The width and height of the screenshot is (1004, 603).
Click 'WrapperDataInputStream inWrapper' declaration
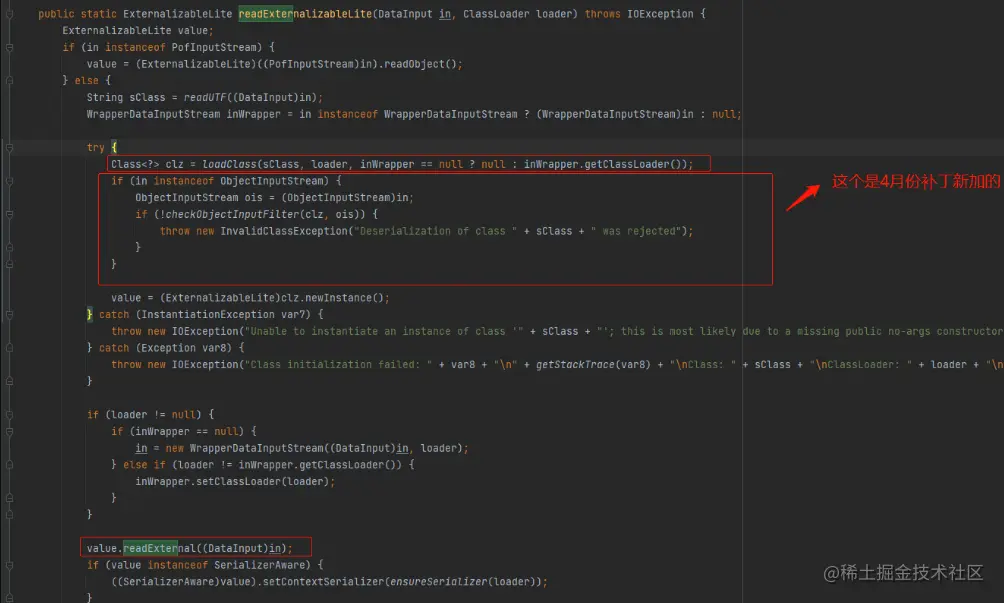click(183, 114)
